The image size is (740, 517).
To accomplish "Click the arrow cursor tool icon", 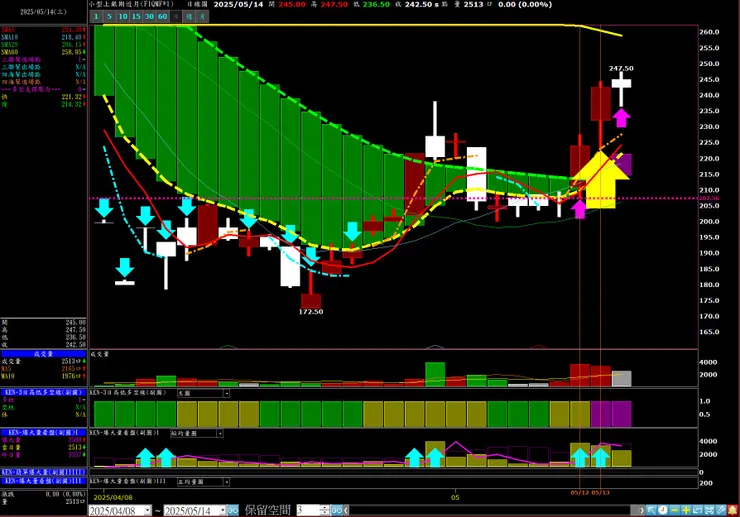I will tap(651, 510).
